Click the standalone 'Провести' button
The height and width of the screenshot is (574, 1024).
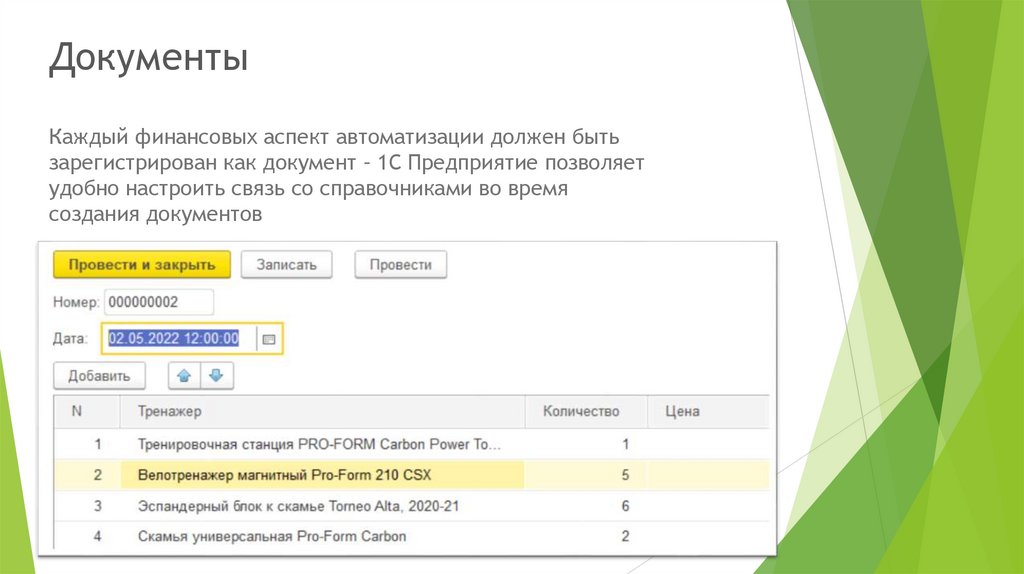pyautogui.click(x=400, y=264)
